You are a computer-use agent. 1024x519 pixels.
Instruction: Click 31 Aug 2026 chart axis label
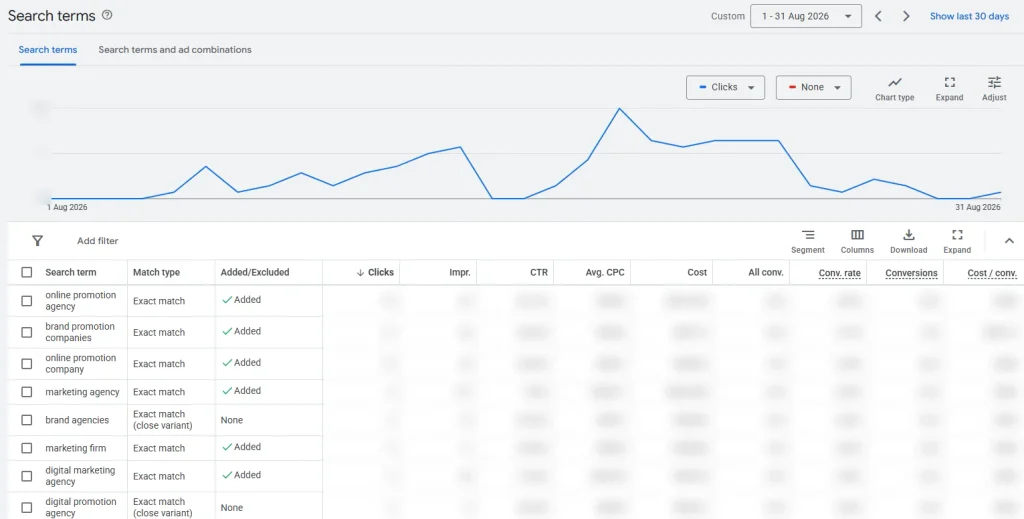(978, 208)
